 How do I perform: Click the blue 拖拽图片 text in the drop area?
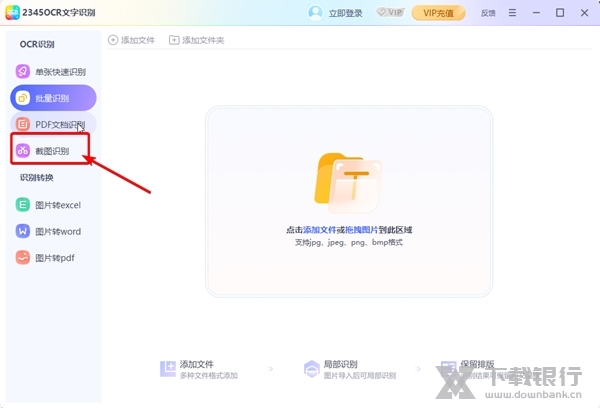(362, 230)
